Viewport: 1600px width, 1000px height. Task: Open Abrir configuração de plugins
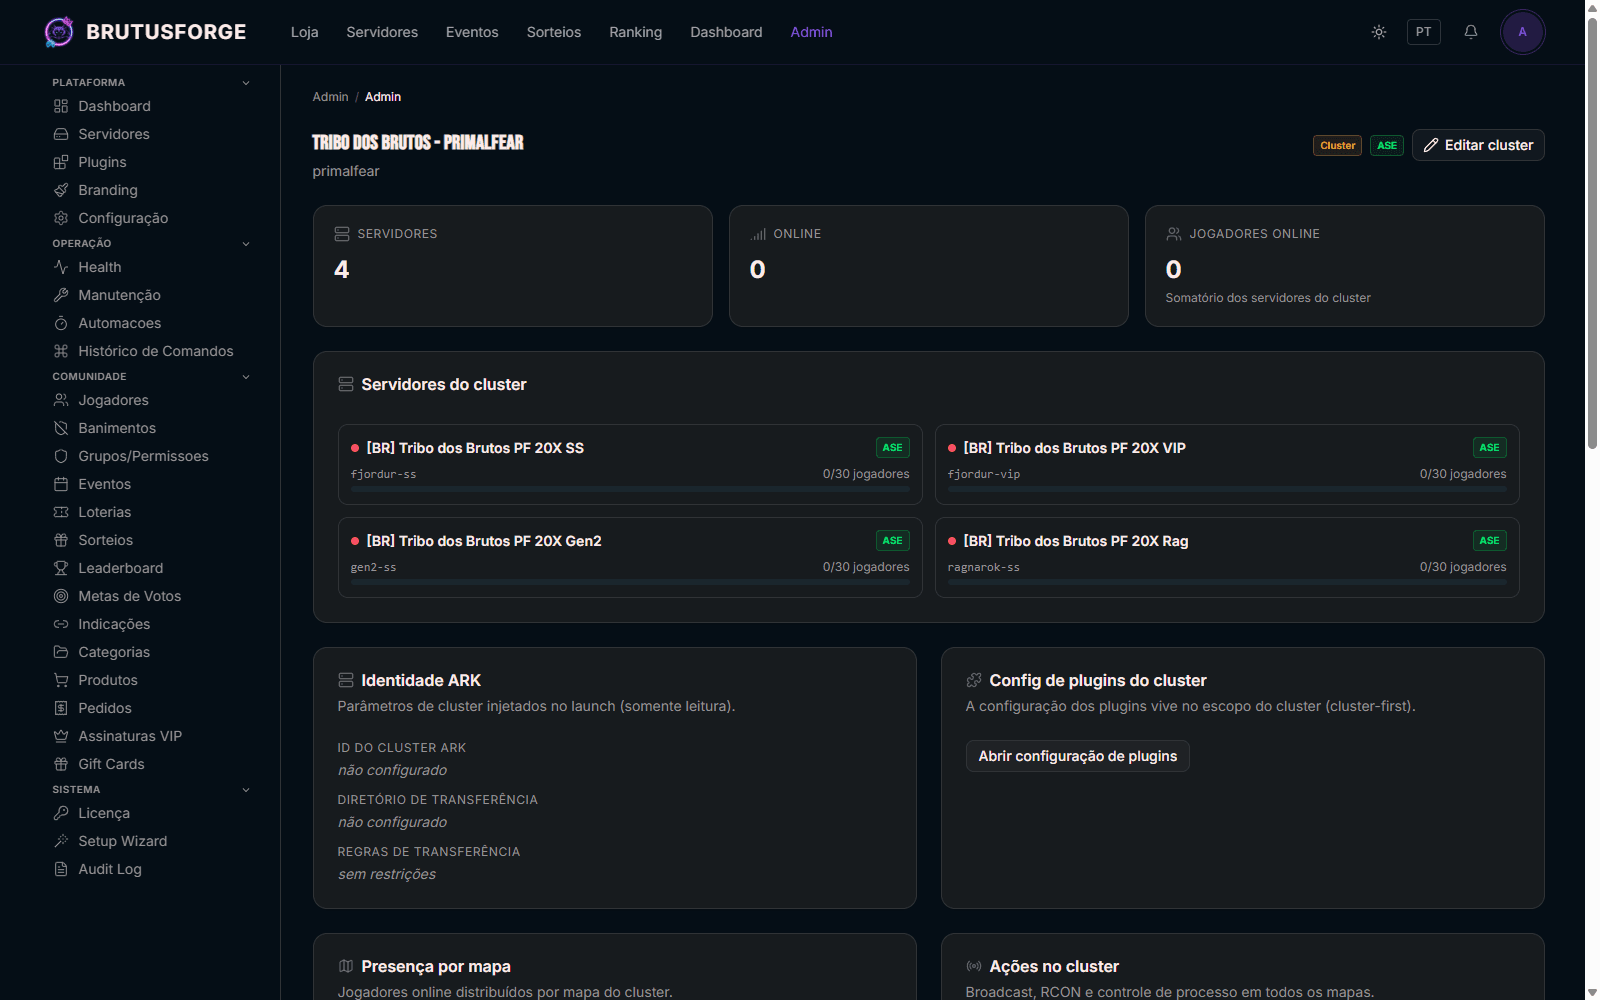coord(1077,756)
